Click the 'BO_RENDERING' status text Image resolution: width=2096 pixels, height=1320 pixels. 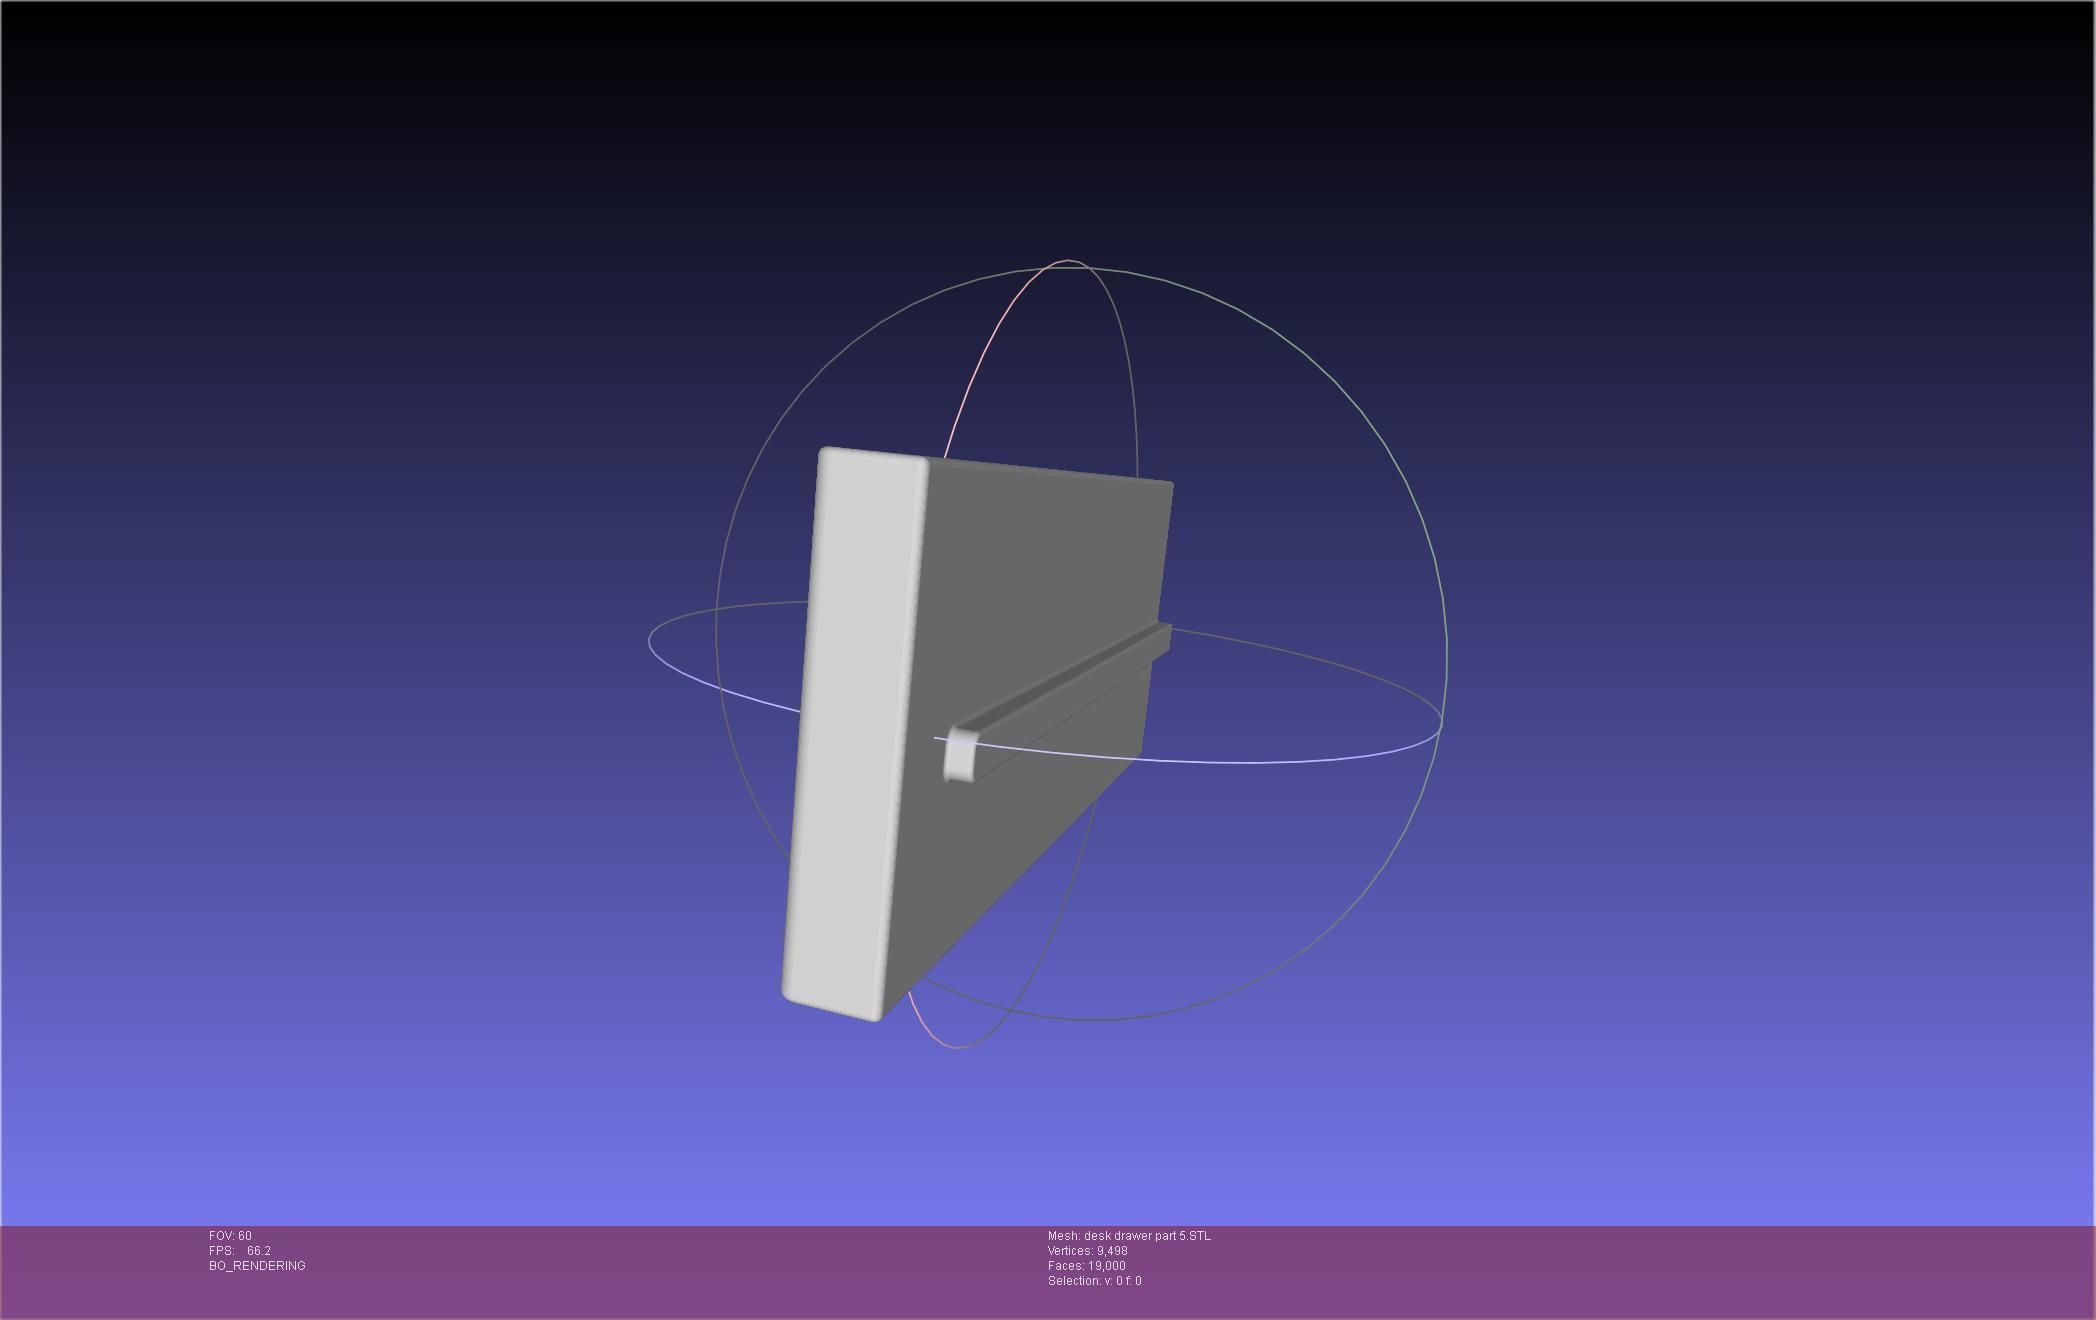pos(257,1266)
